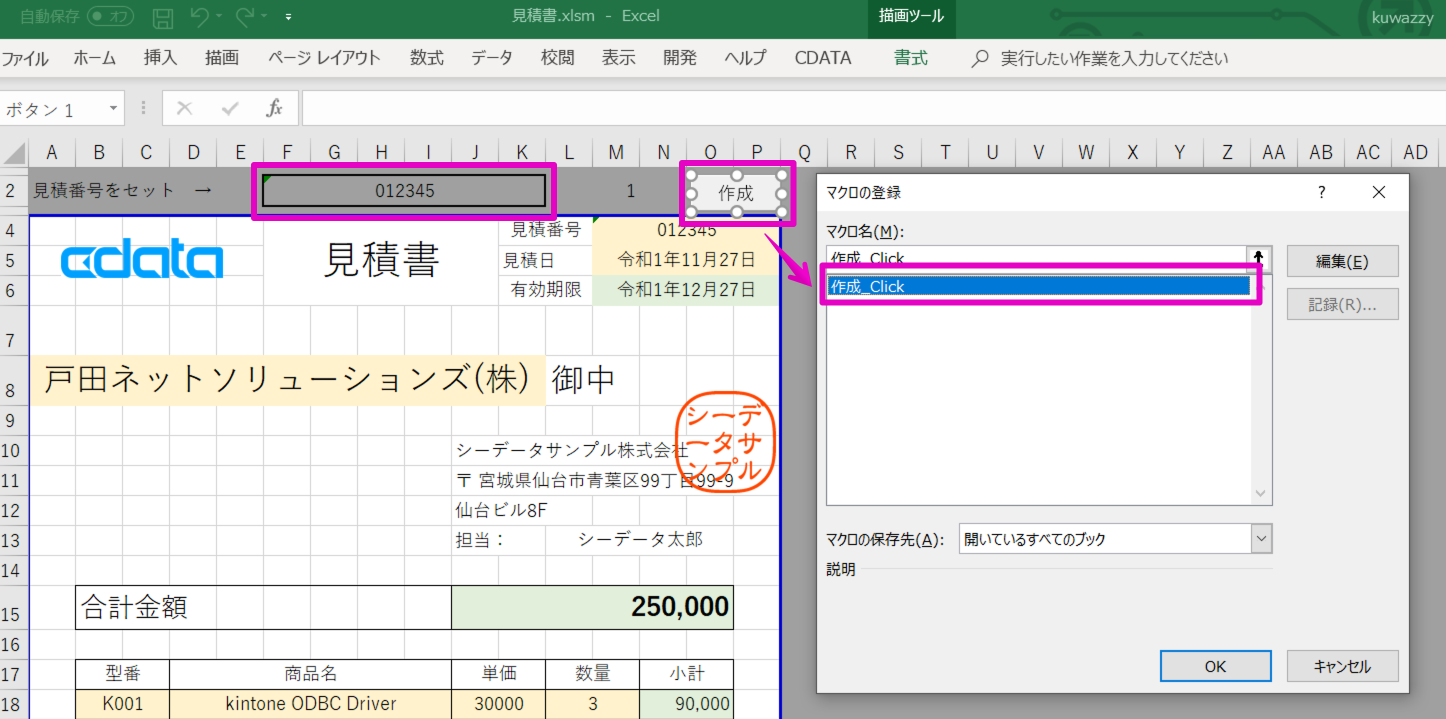
Task: Click the Insert Function fx icon
Action: [x=275, y=108]
